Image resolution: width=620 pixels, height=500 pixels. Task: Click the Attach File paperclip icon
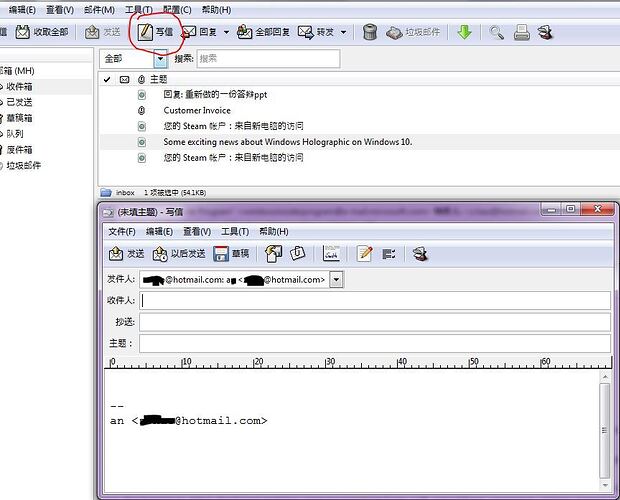point(297,254)
